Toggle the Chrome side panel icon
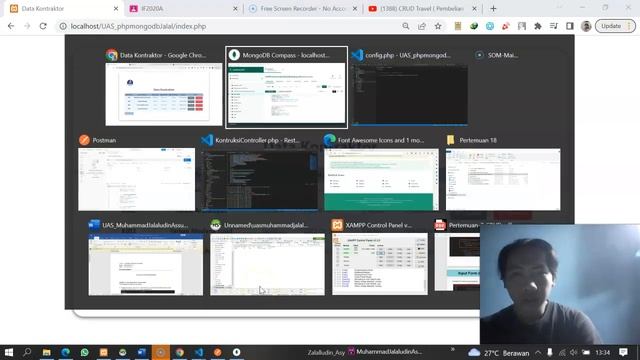The height and width of the screenshot is (360, 640). [x=570, y=26]
